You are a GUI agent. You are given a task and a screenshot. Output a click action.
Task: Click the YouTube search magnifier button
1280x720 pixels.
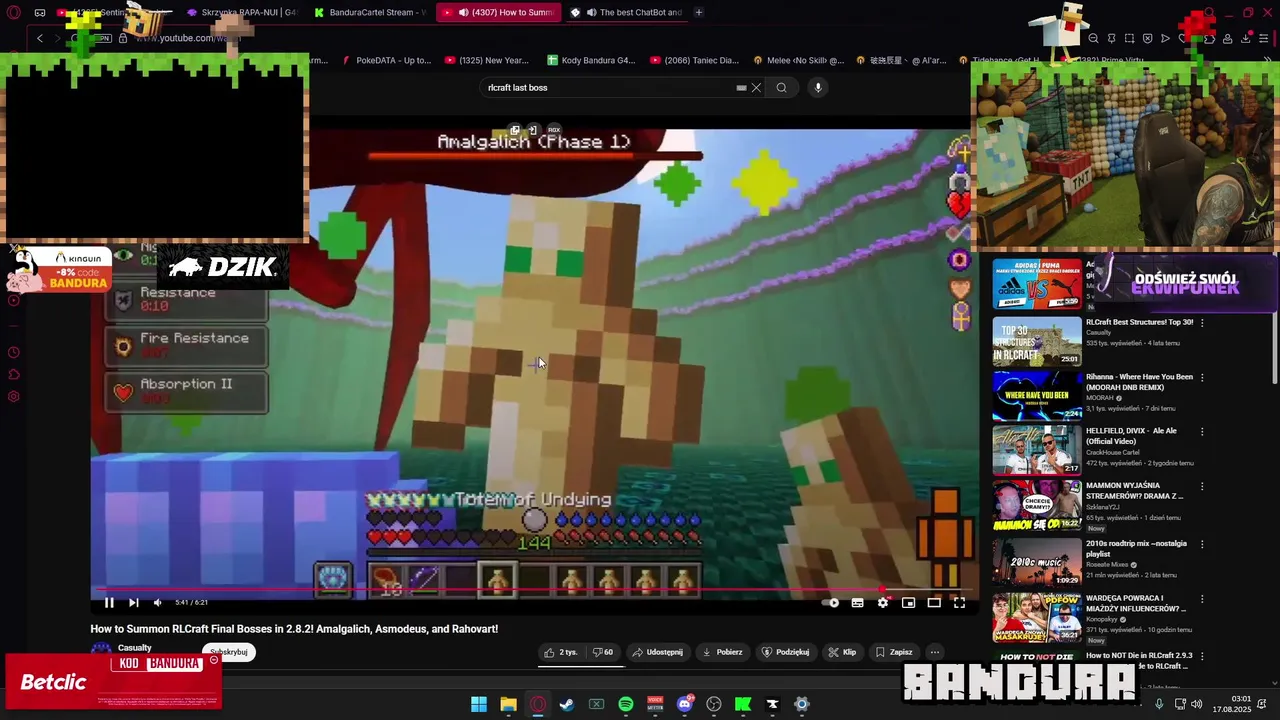[782, 88]
